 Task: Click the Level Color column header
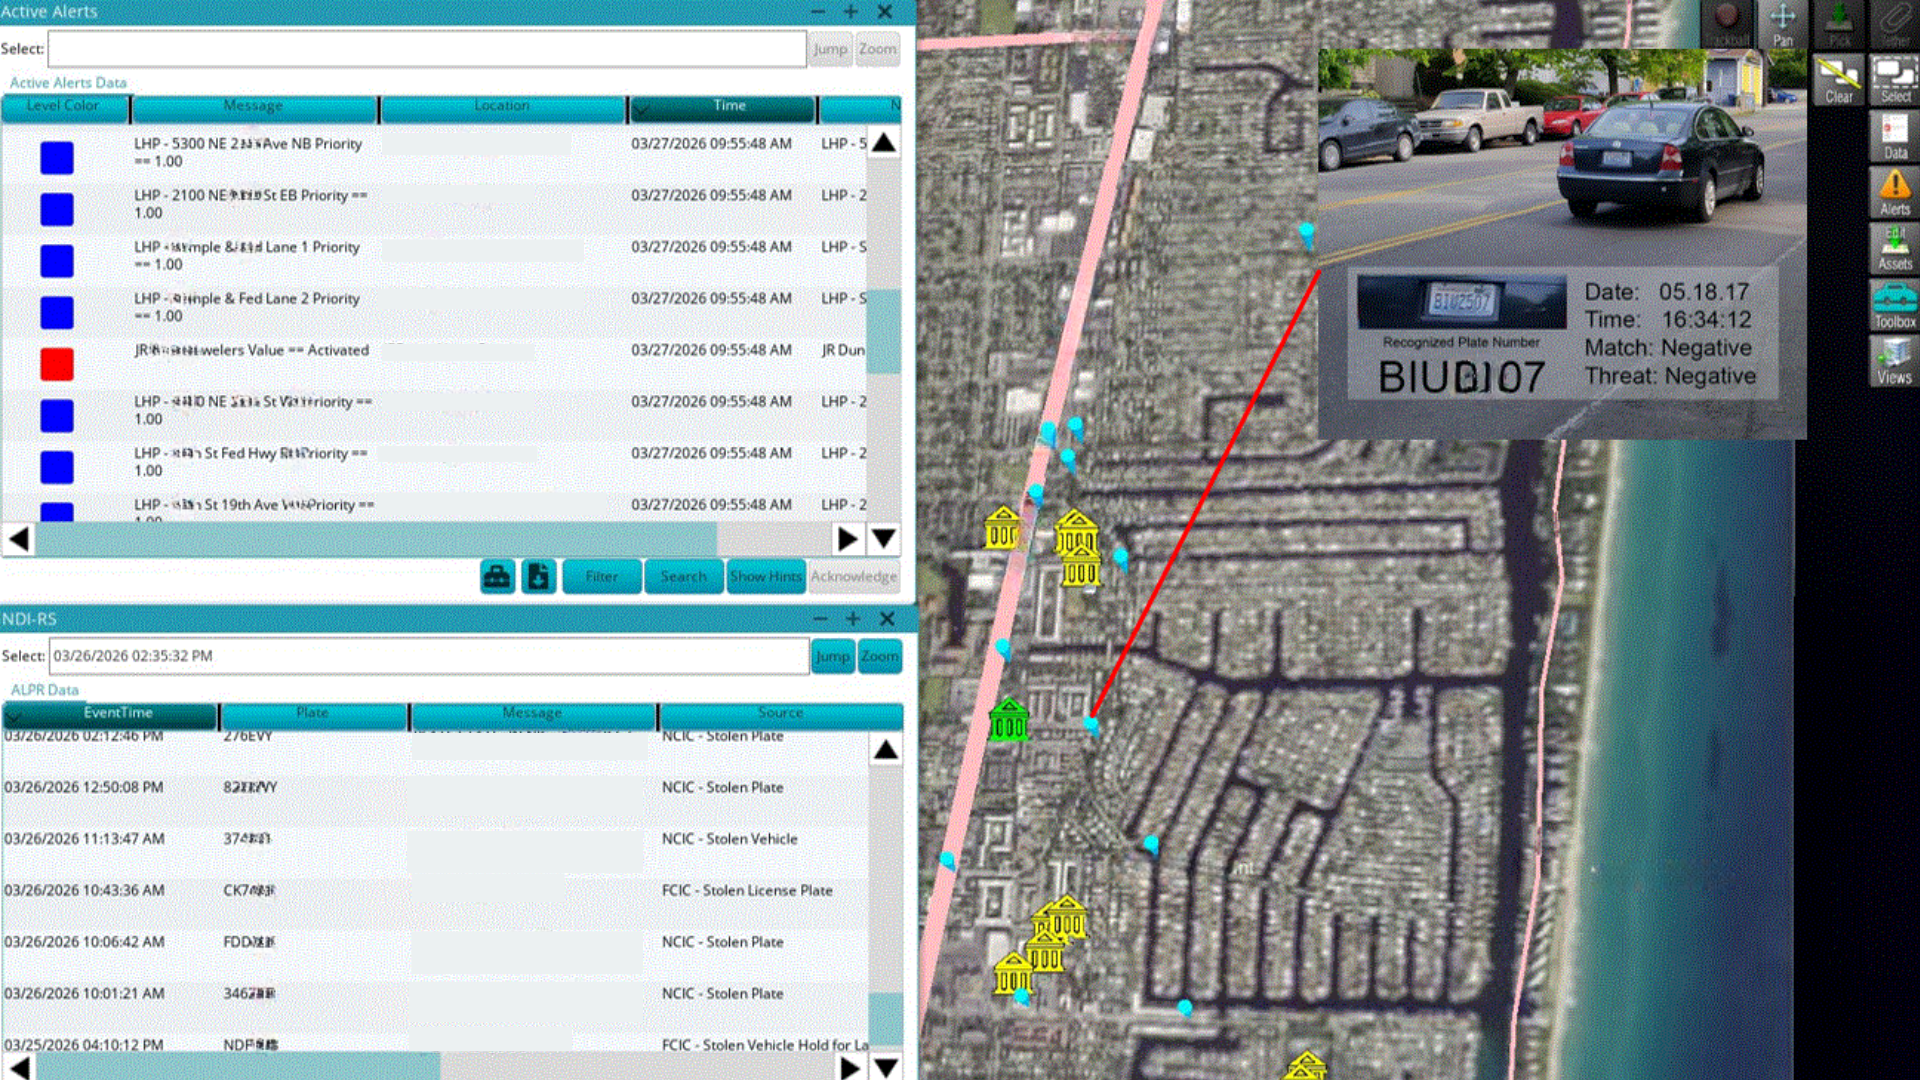coord(63,106)
